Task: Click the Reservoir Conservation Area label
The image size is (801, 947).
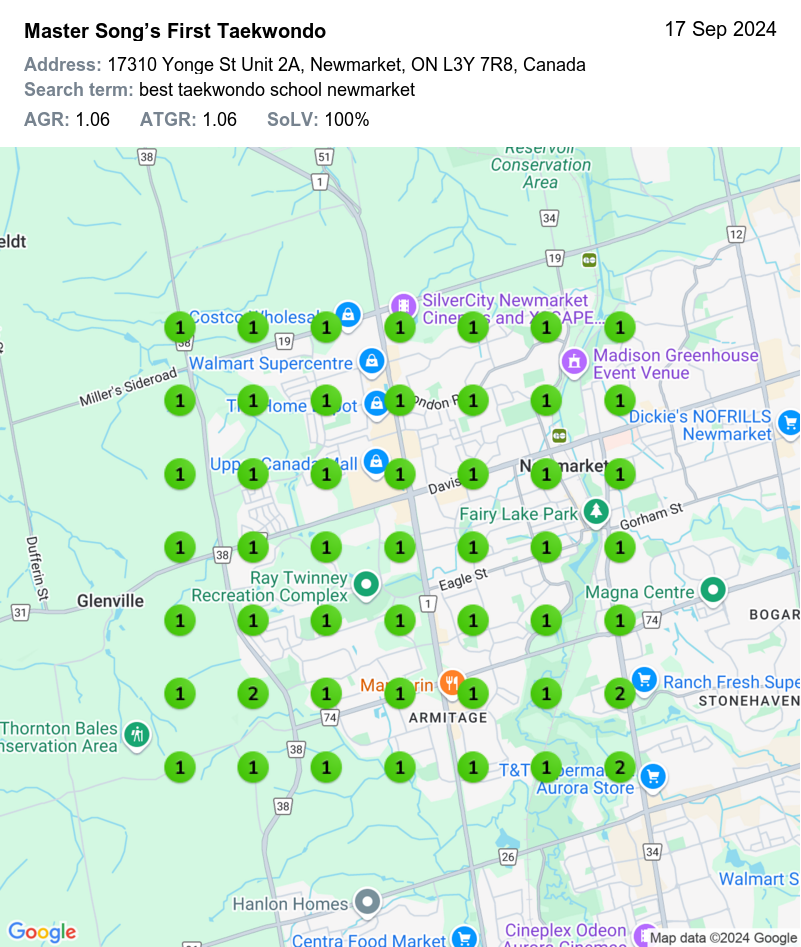Action: 541,165
